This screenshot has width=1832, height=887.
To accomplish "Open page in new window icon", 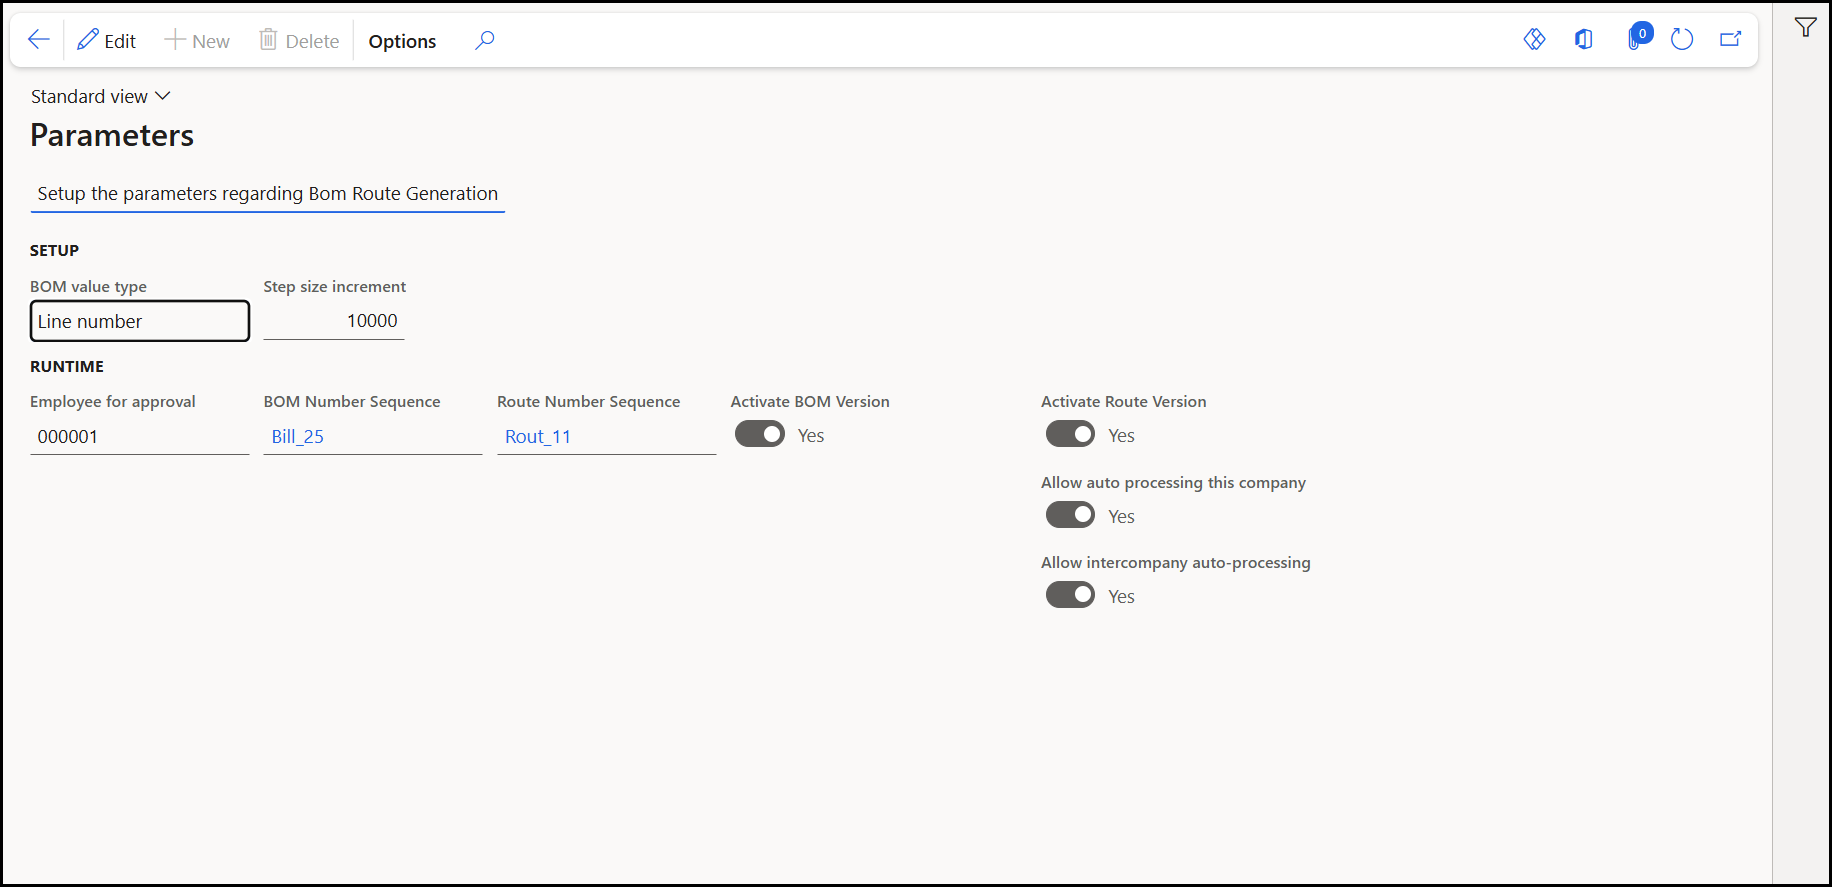I will tap(1731, 39).
